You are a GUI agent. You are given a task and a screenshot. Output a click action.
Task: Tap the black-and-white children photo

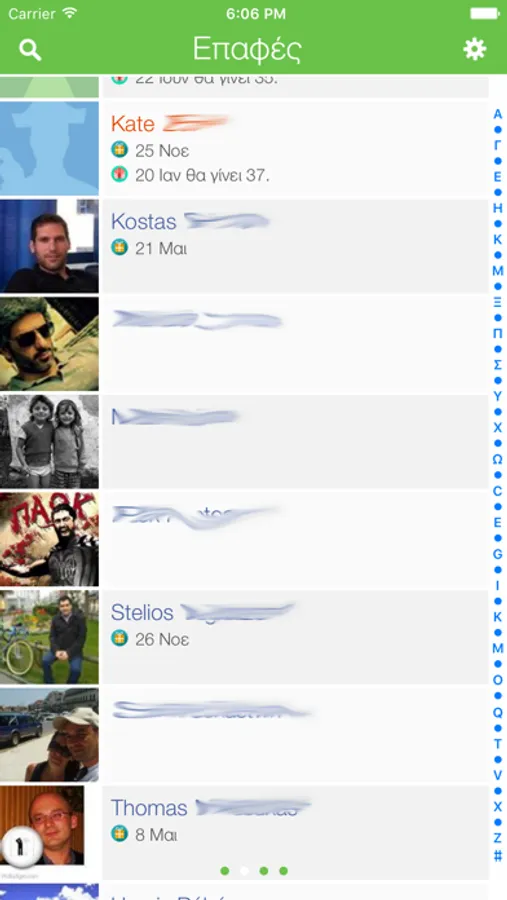49,441
